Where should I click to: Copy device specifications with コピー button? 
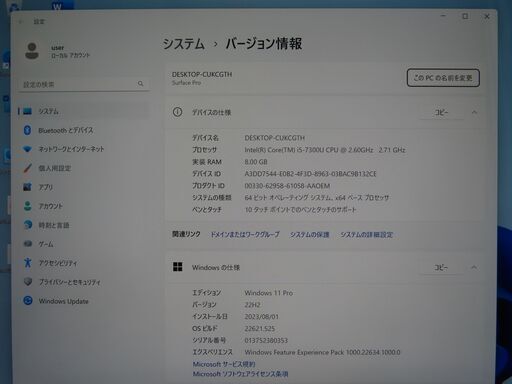441,112
